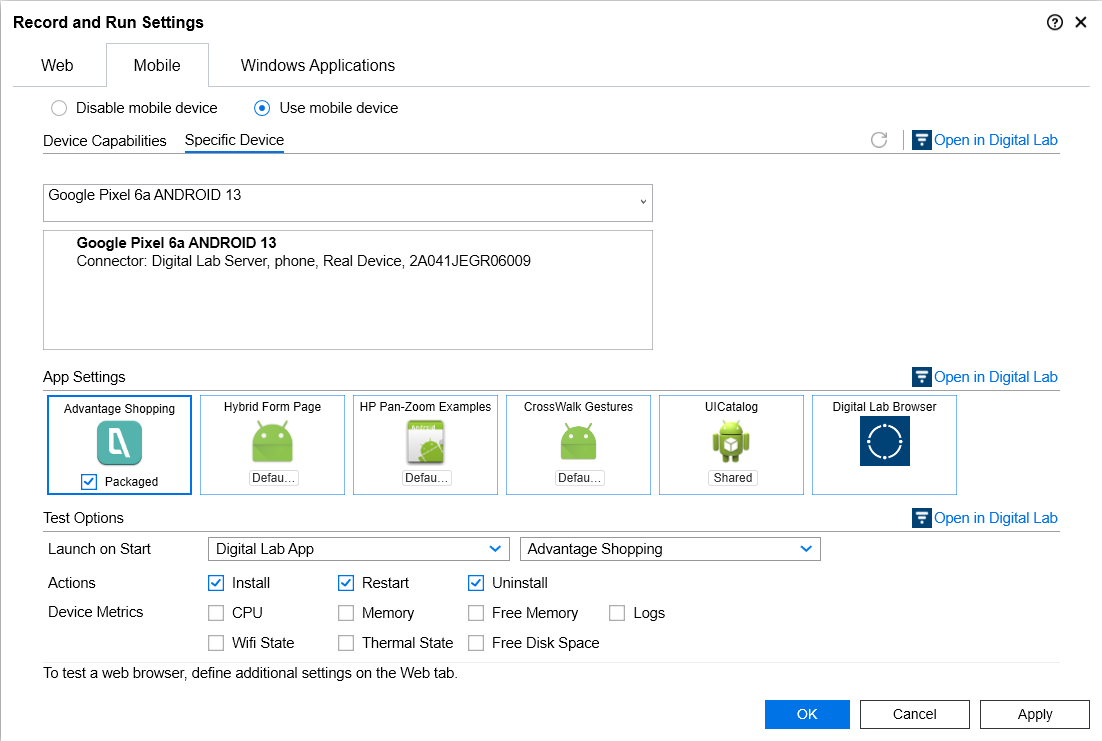Viewport: 1102px width, 741px height.
Task: Toggle the Uninstall action checkbox
Action: click(476, 583)
